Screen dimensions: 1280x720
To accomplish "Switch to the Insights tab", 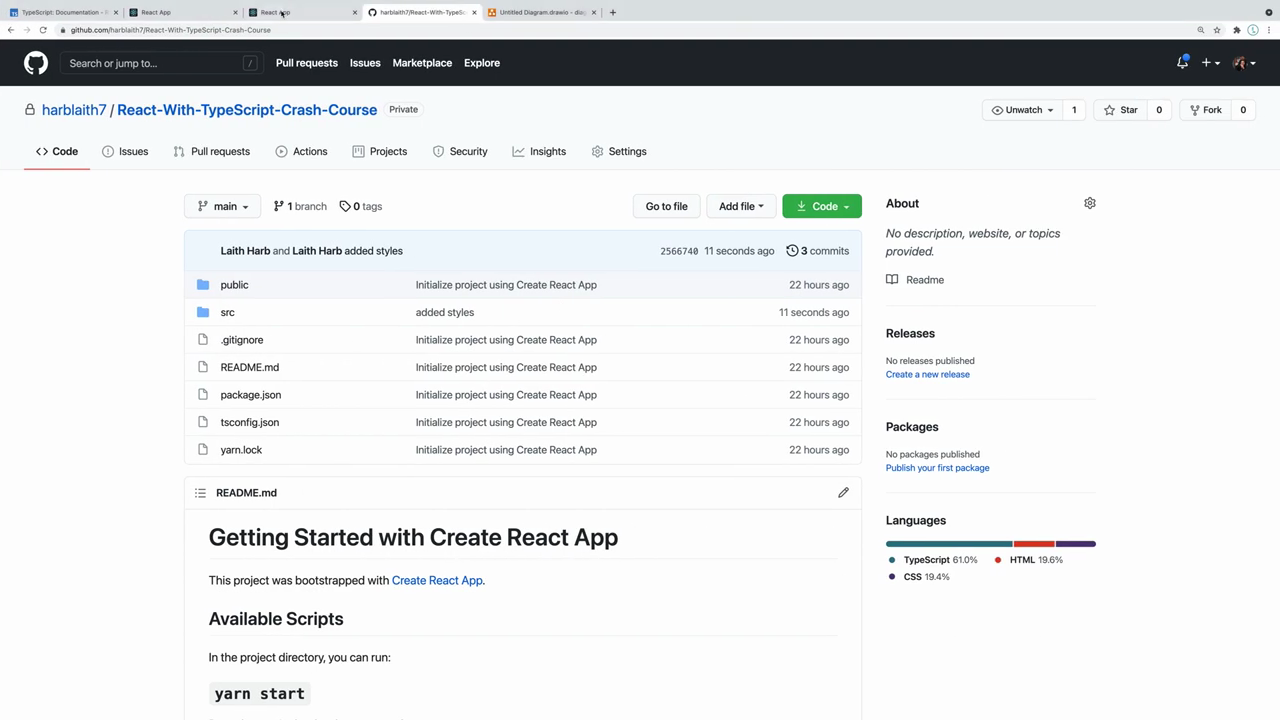I will (539, 151).
